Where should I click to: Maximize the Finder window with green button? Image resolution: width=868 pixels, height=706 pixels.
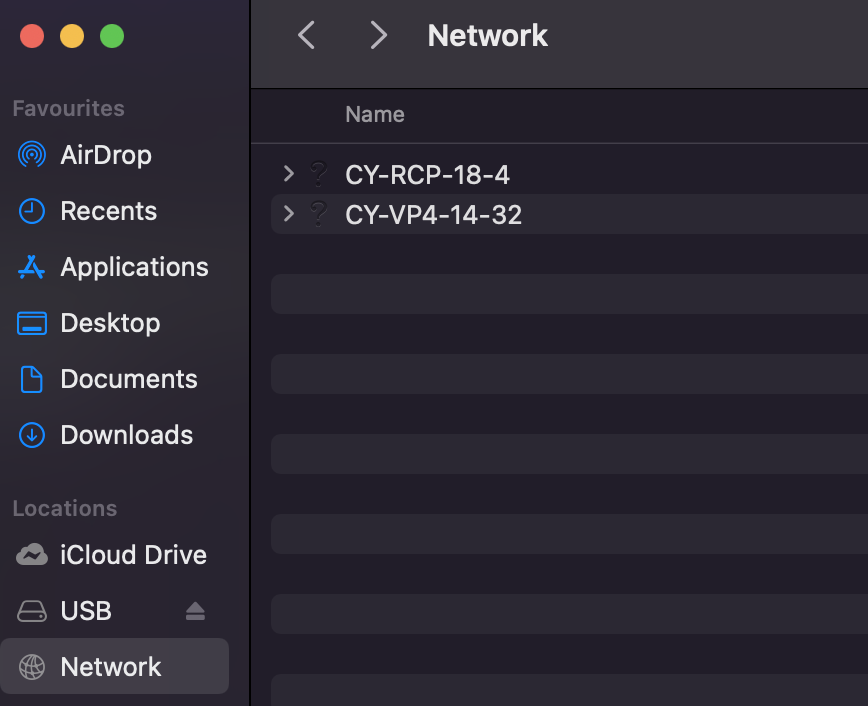(x=112, y=36)
